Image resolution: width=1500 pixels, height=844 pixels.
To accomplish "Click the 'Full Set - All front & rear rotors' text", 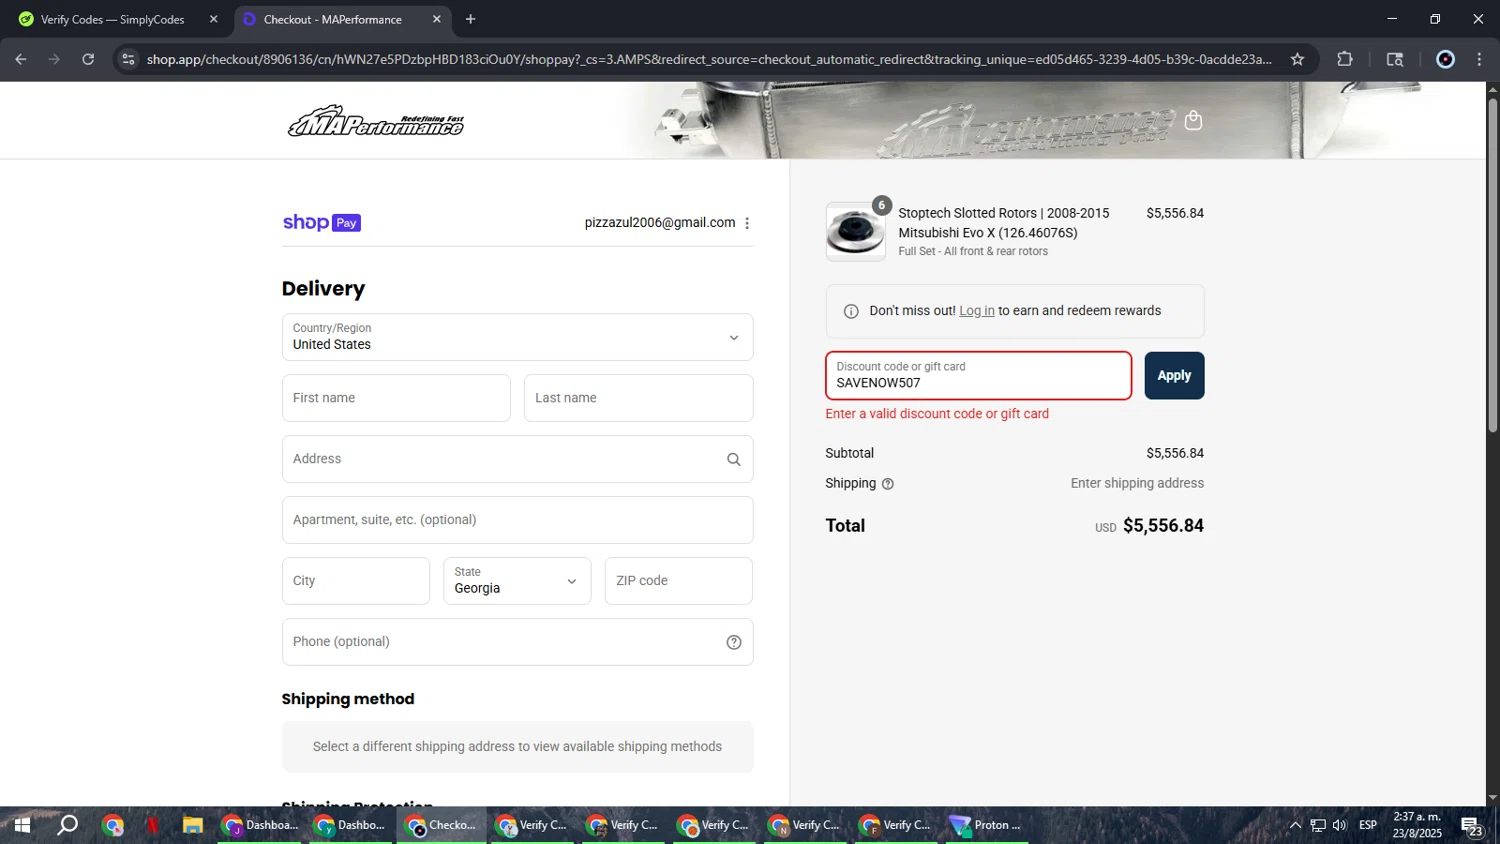I will (973, 251).
